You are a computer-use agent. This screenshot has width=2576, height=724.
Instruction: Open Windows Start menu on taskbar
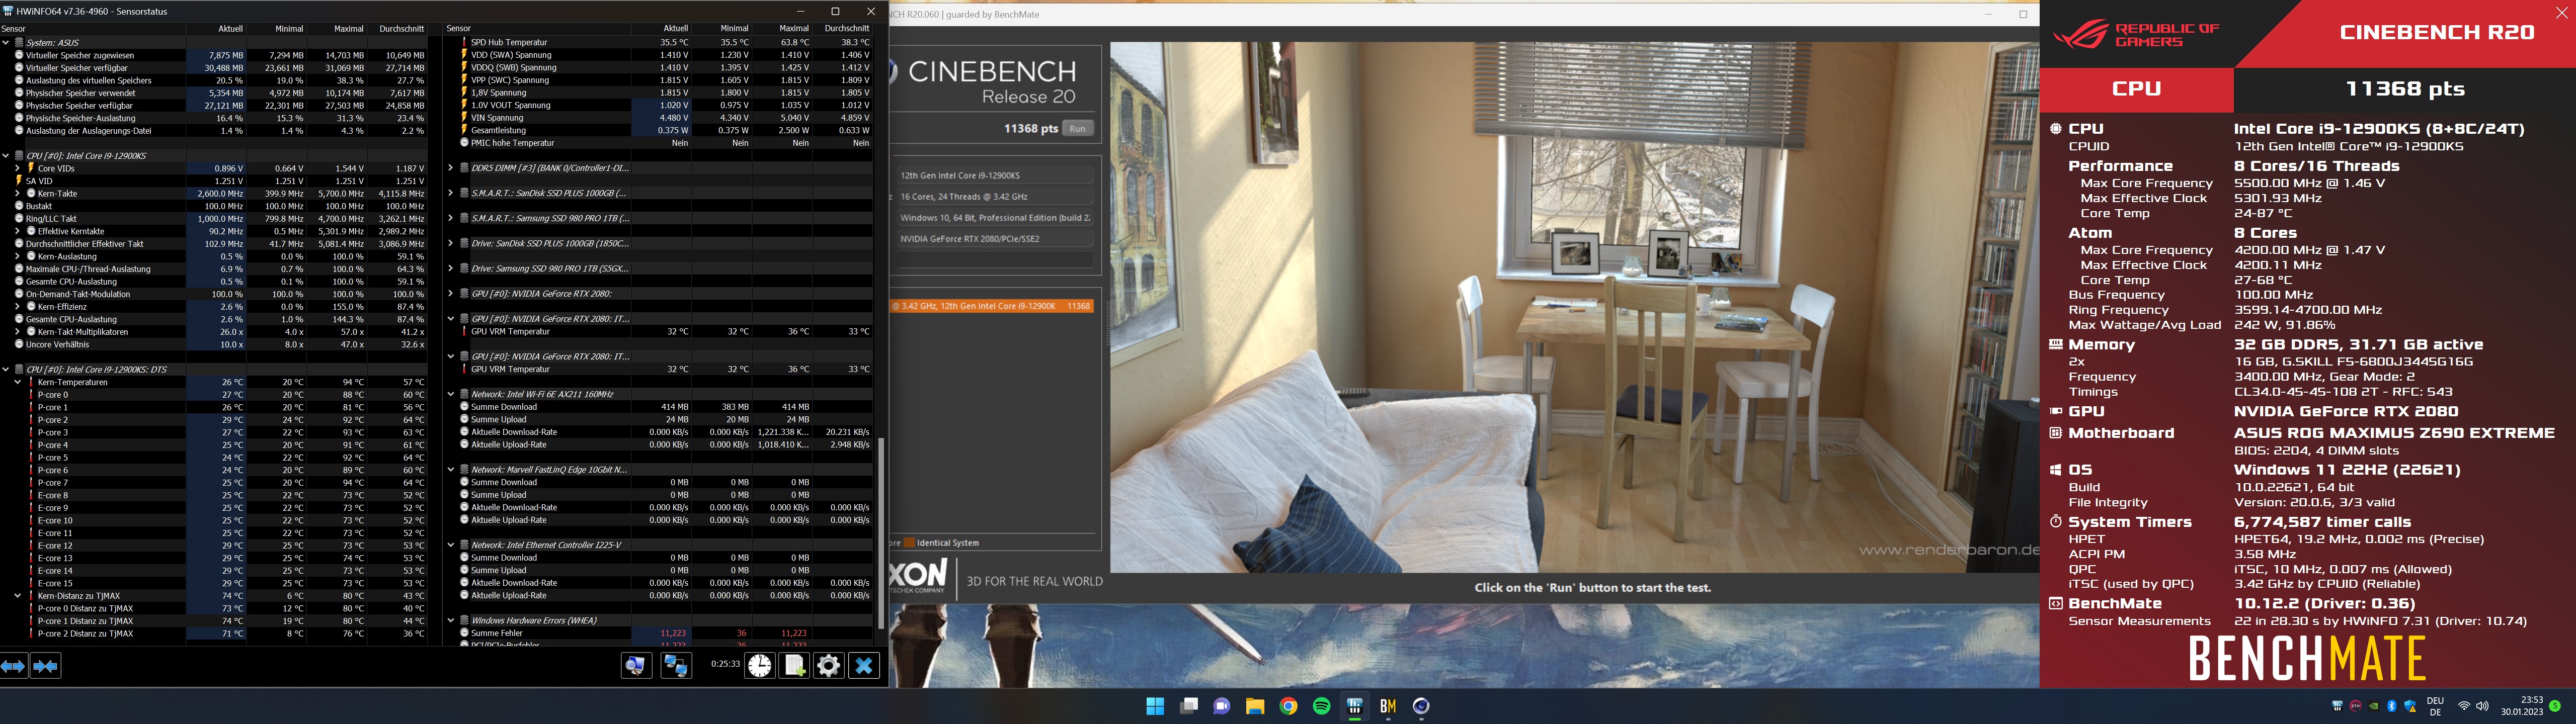(1155, 706)
